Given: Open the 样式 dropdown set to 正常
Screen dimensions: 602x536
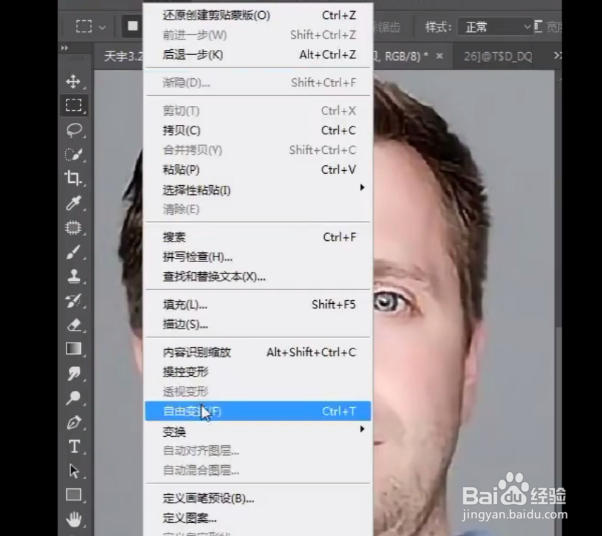Looking at the screenshot, I should tap(496, 27).
